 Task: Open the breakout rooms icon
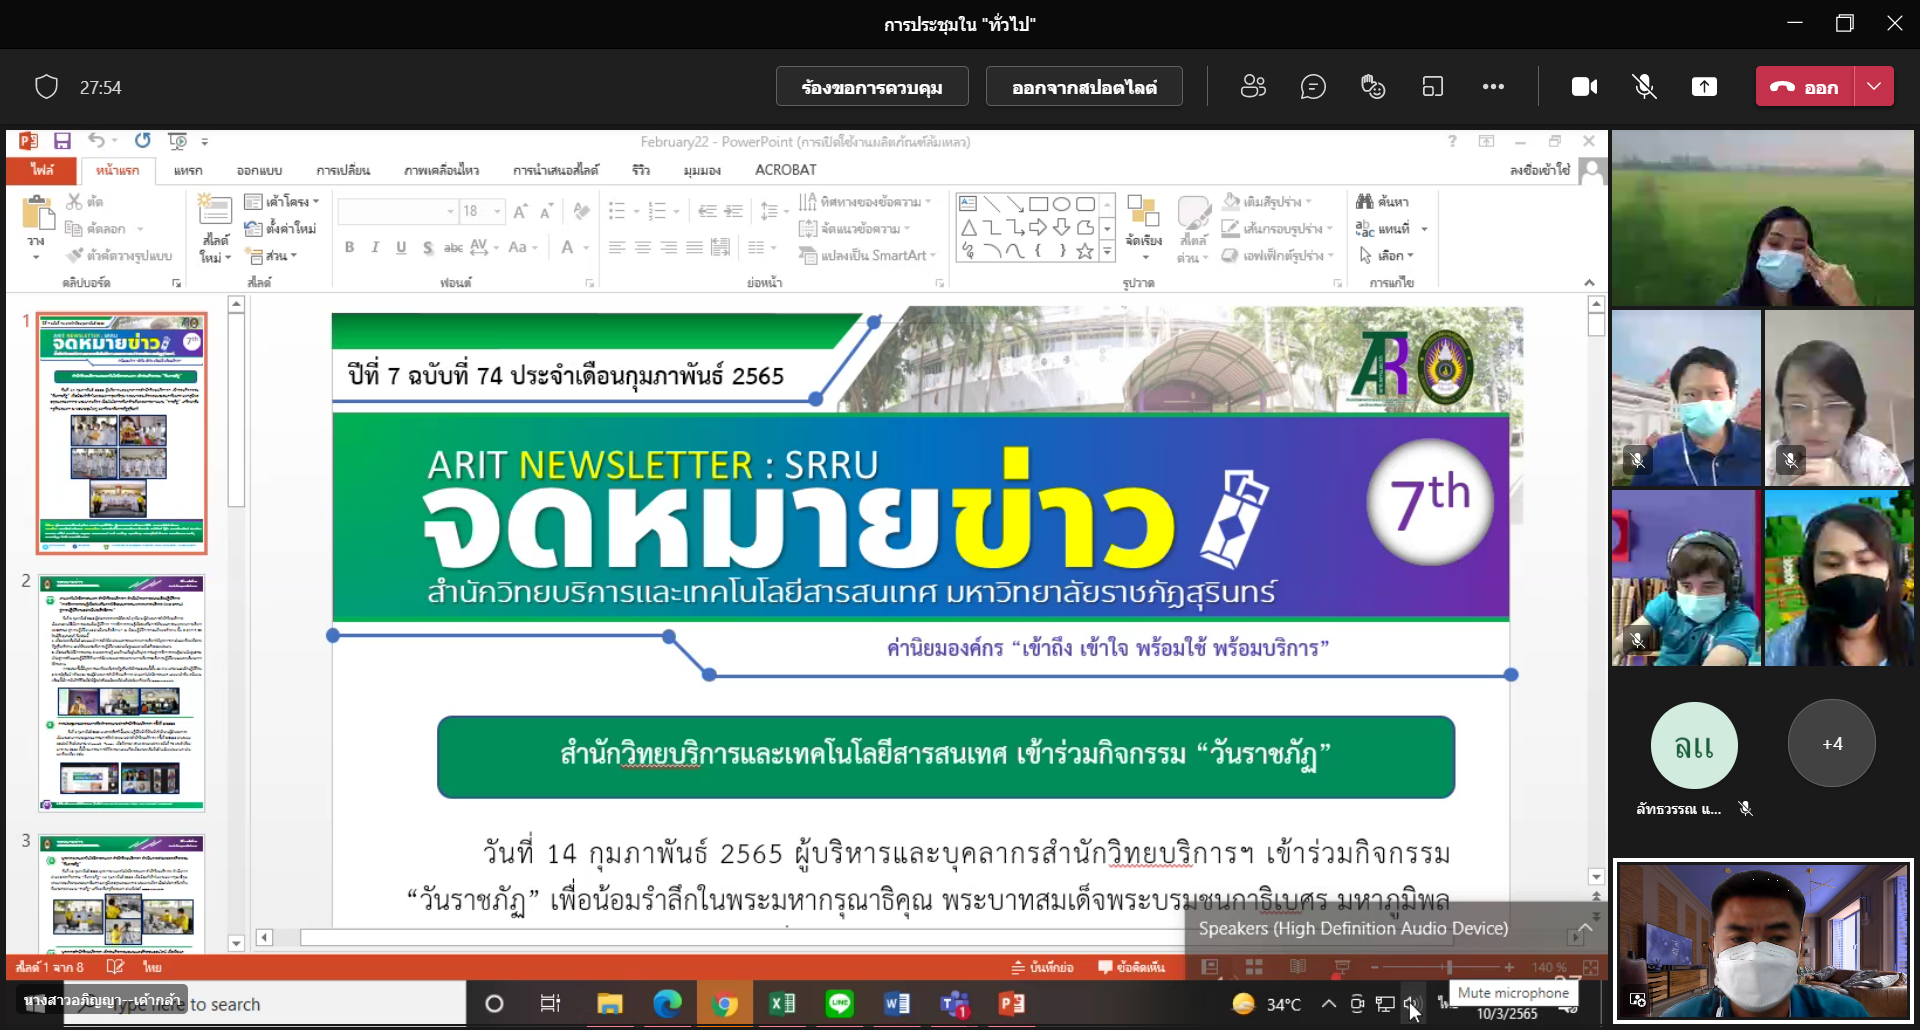tap(1433, 87)
